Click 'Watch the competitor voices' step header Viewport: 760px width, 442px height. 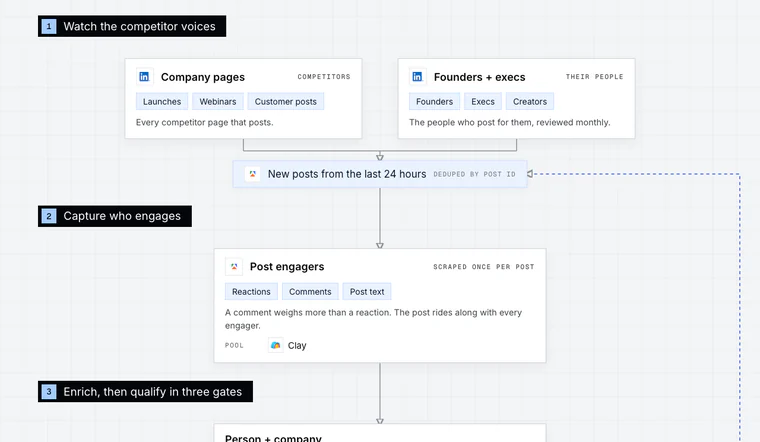pos(132,26)
